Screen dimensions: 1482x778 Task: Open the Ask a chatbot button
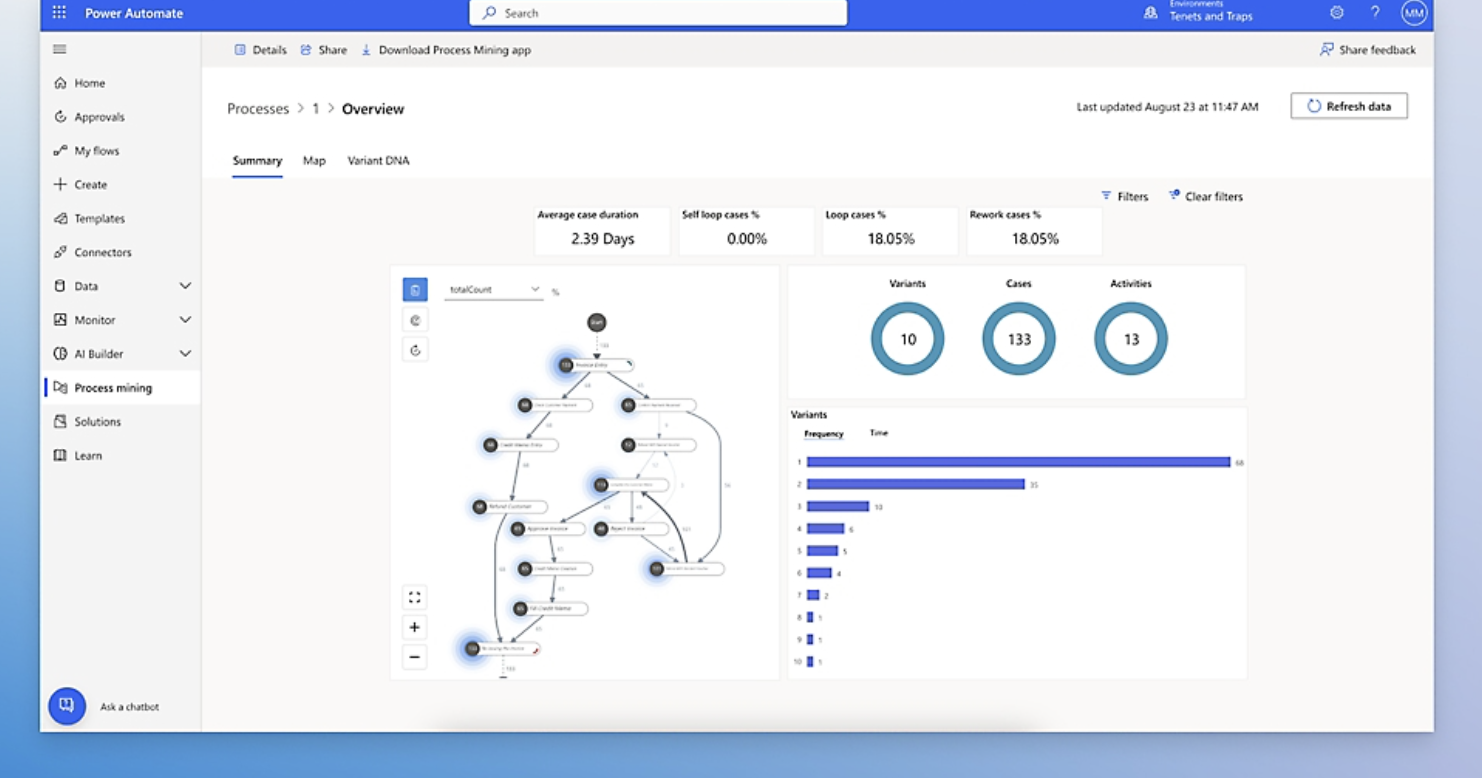67,706
